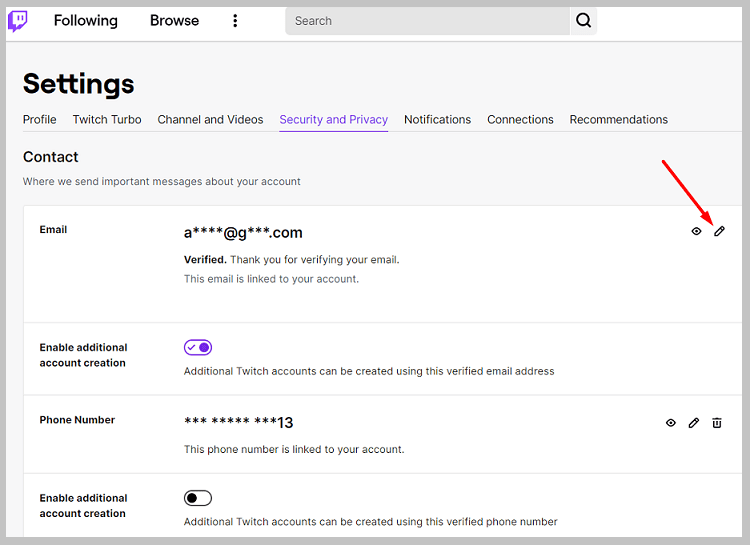Click the verified phone number creation description
Image resolution: width=750 pixels, height=545 pixels.
[371, 522]
